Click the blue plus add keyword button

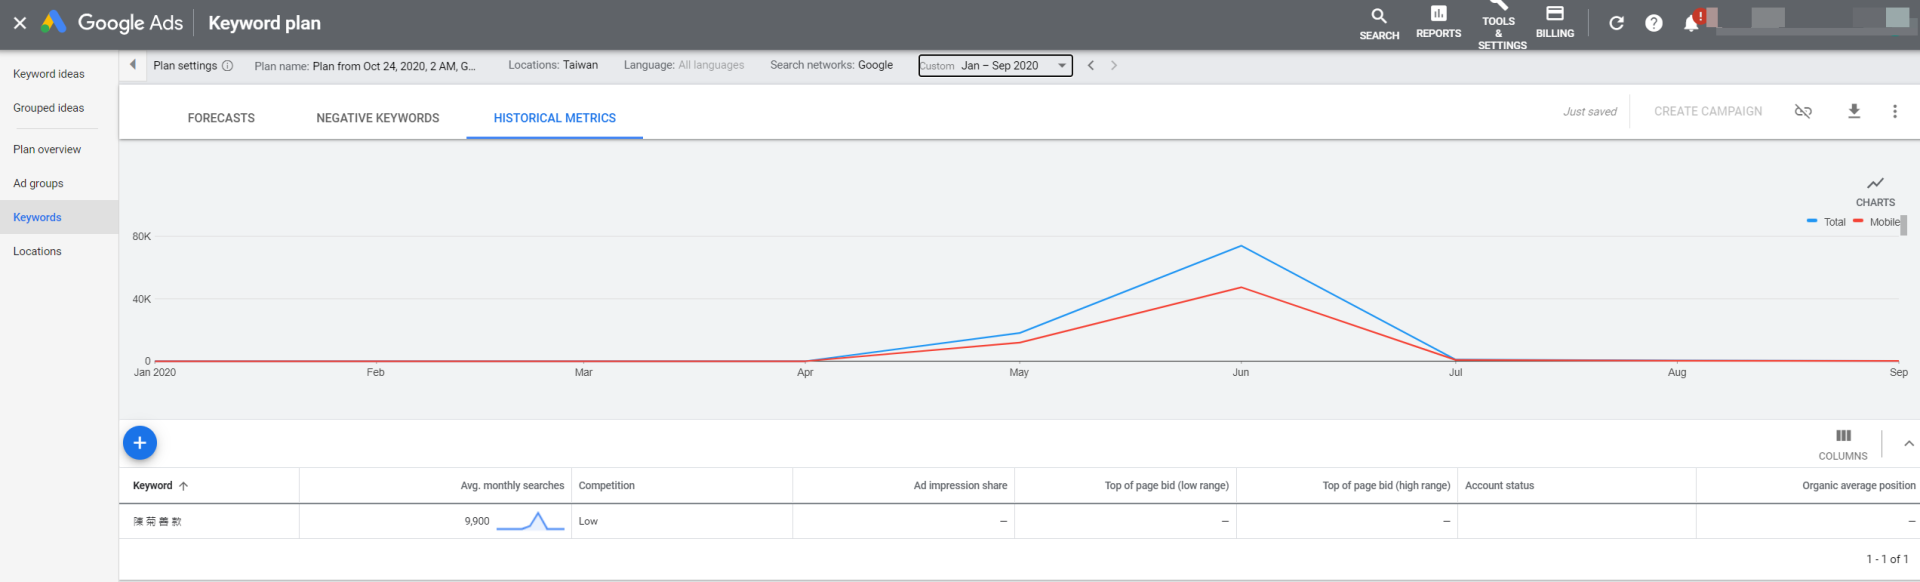[x=140, y=443]
